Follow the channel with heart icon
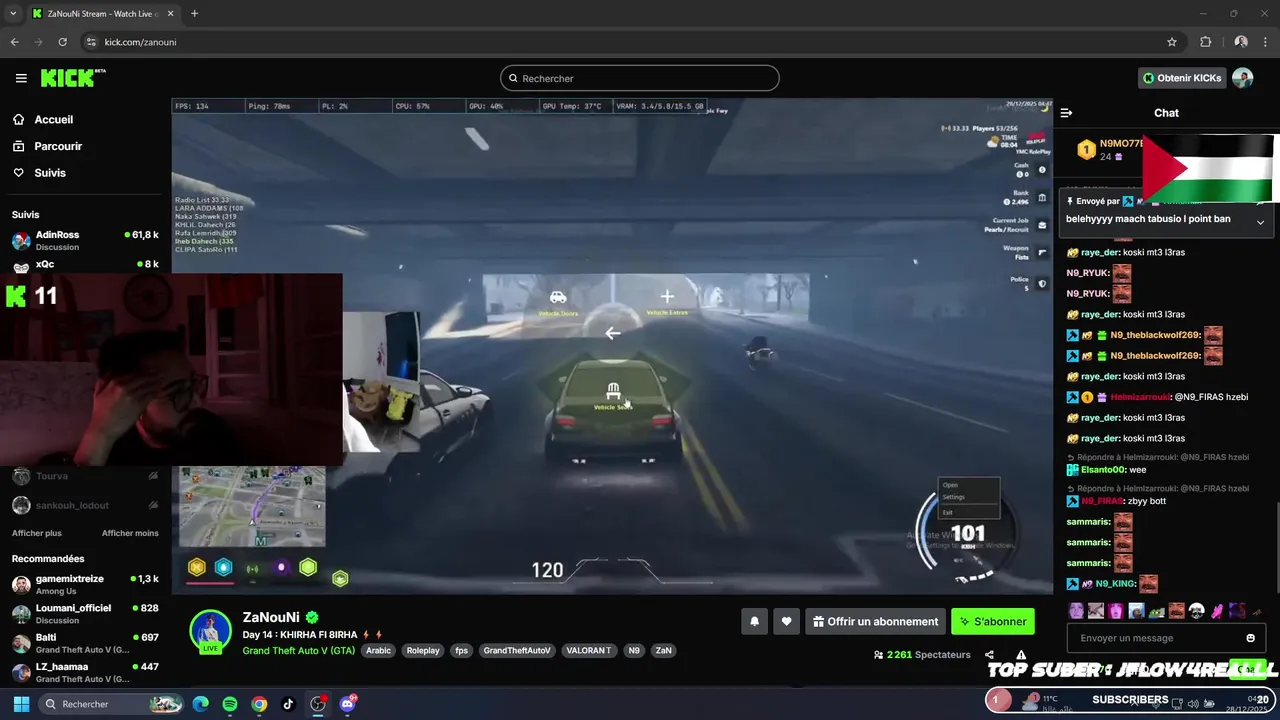Viewport: 1280px width, 720px height. pos(786,621)
